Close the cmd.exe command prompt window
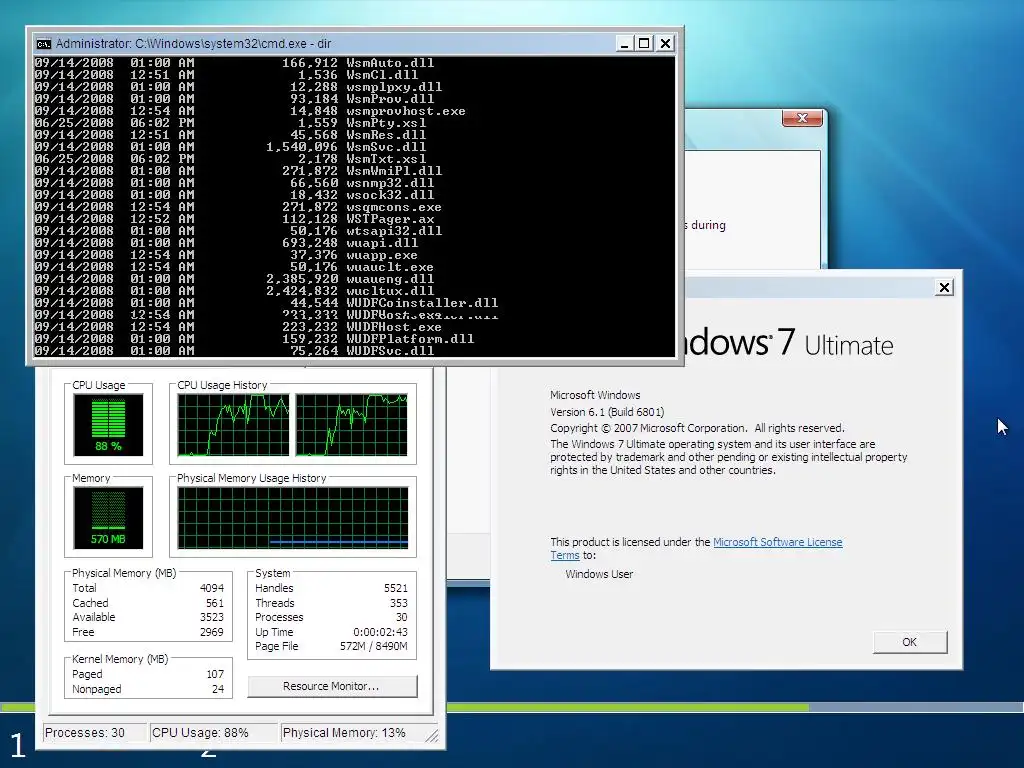1024x768 pixels. [x=665, y=44]
